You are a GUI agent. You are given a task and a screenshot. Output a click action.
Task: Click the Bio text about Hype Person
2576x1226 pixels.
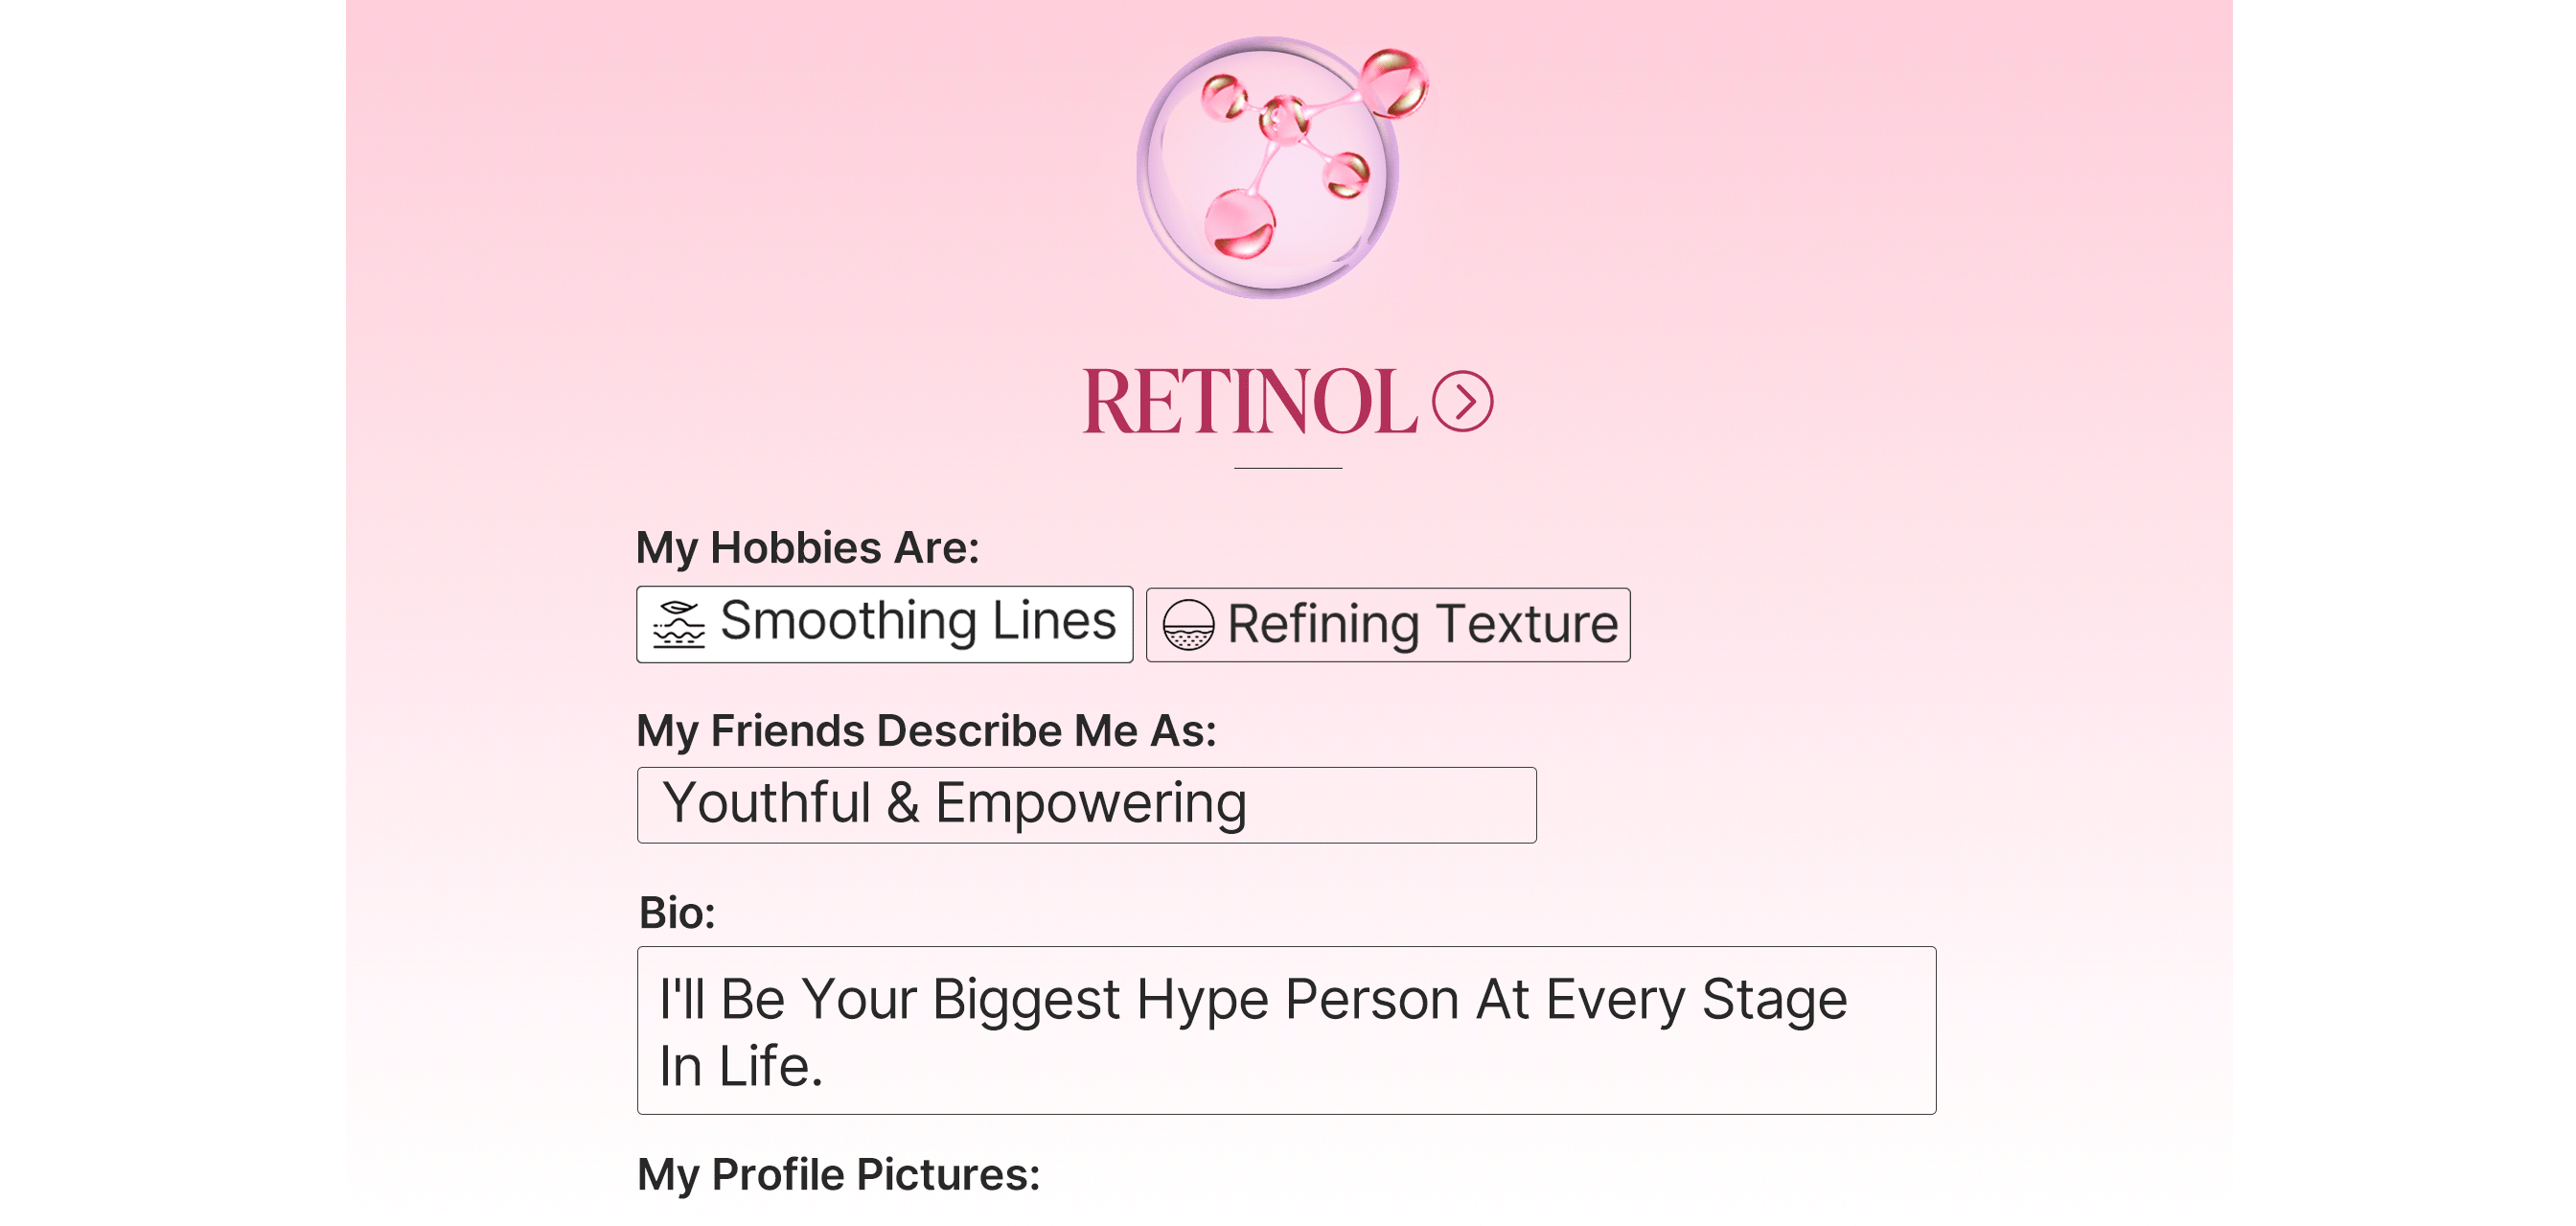[x=1252, y=999]
